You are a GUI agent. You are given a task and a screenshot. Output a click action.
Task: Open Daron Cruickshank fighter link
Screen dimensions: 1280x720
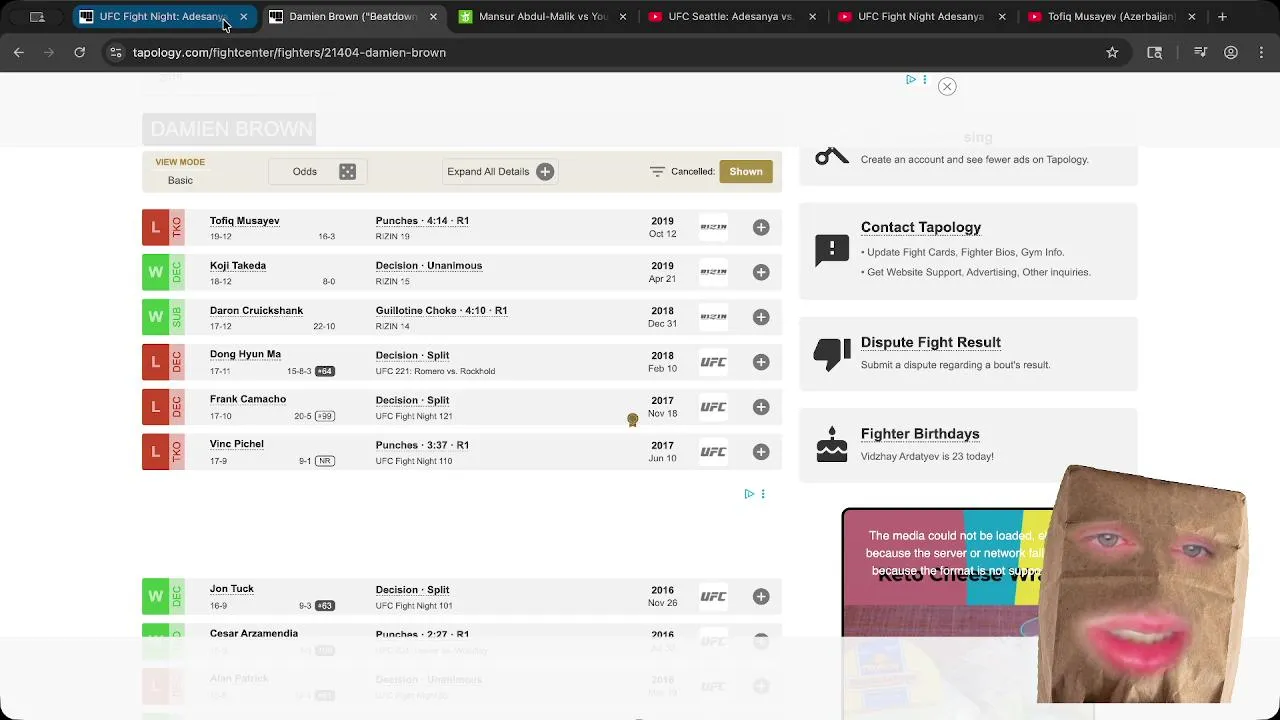click(x=256, y=311)
